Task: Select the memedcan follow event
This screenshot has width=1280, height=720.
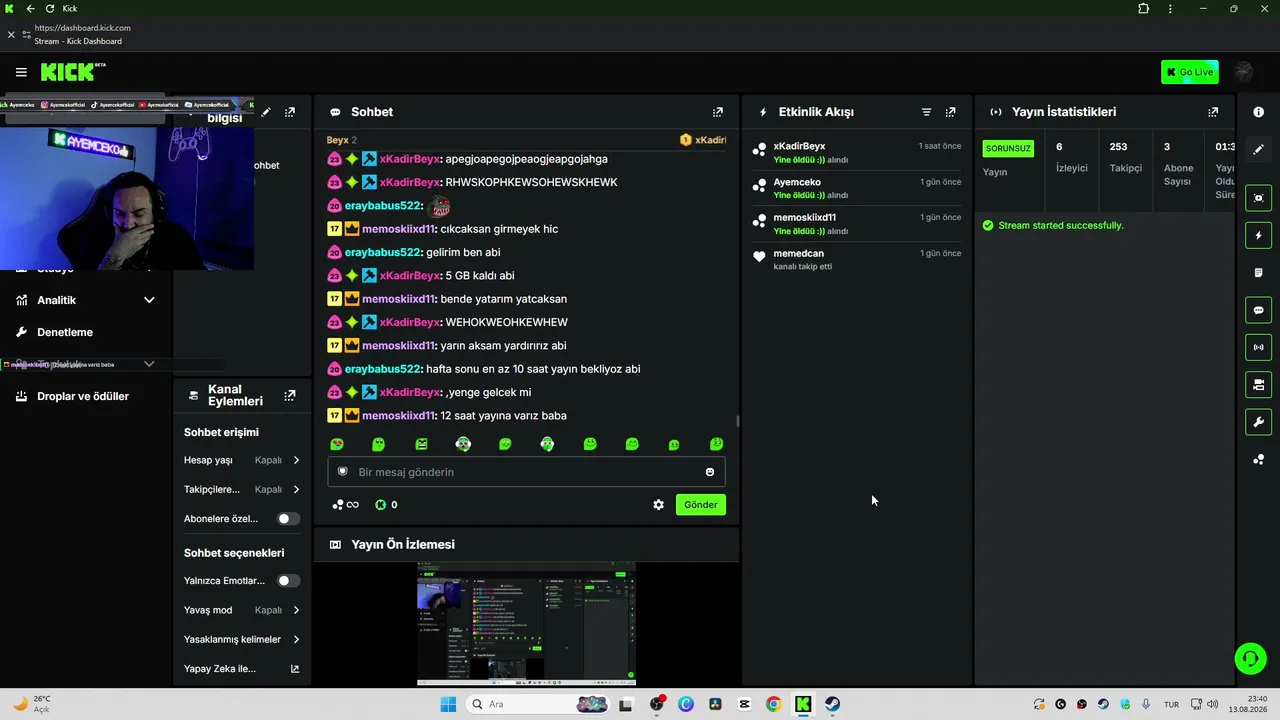Action: (x=857, y=259)
